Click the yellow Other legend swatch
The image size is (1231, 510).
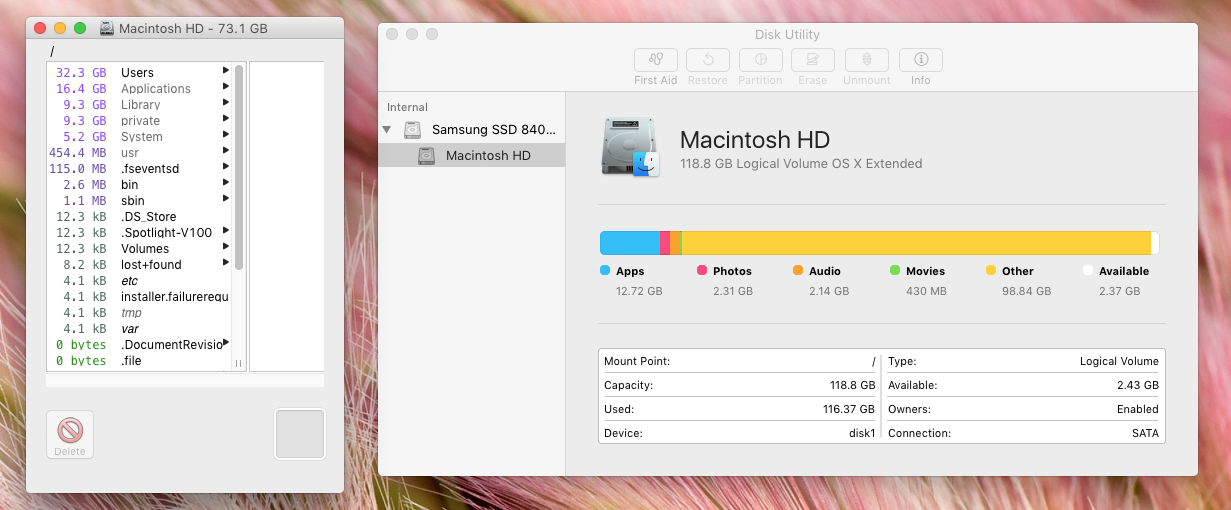pyautogui.click(x=991, y=270)
